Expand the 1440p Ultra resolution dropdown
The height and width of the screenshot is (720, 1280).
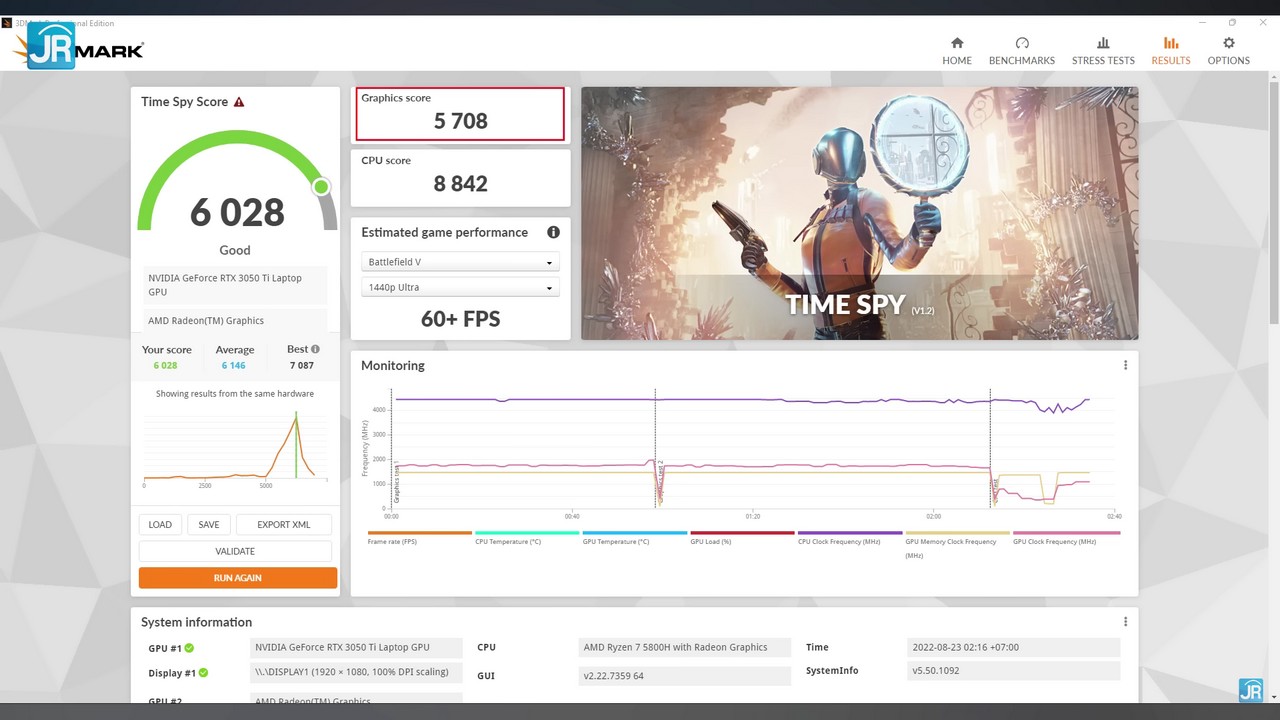pyautogui.click(x=460, y=288)
